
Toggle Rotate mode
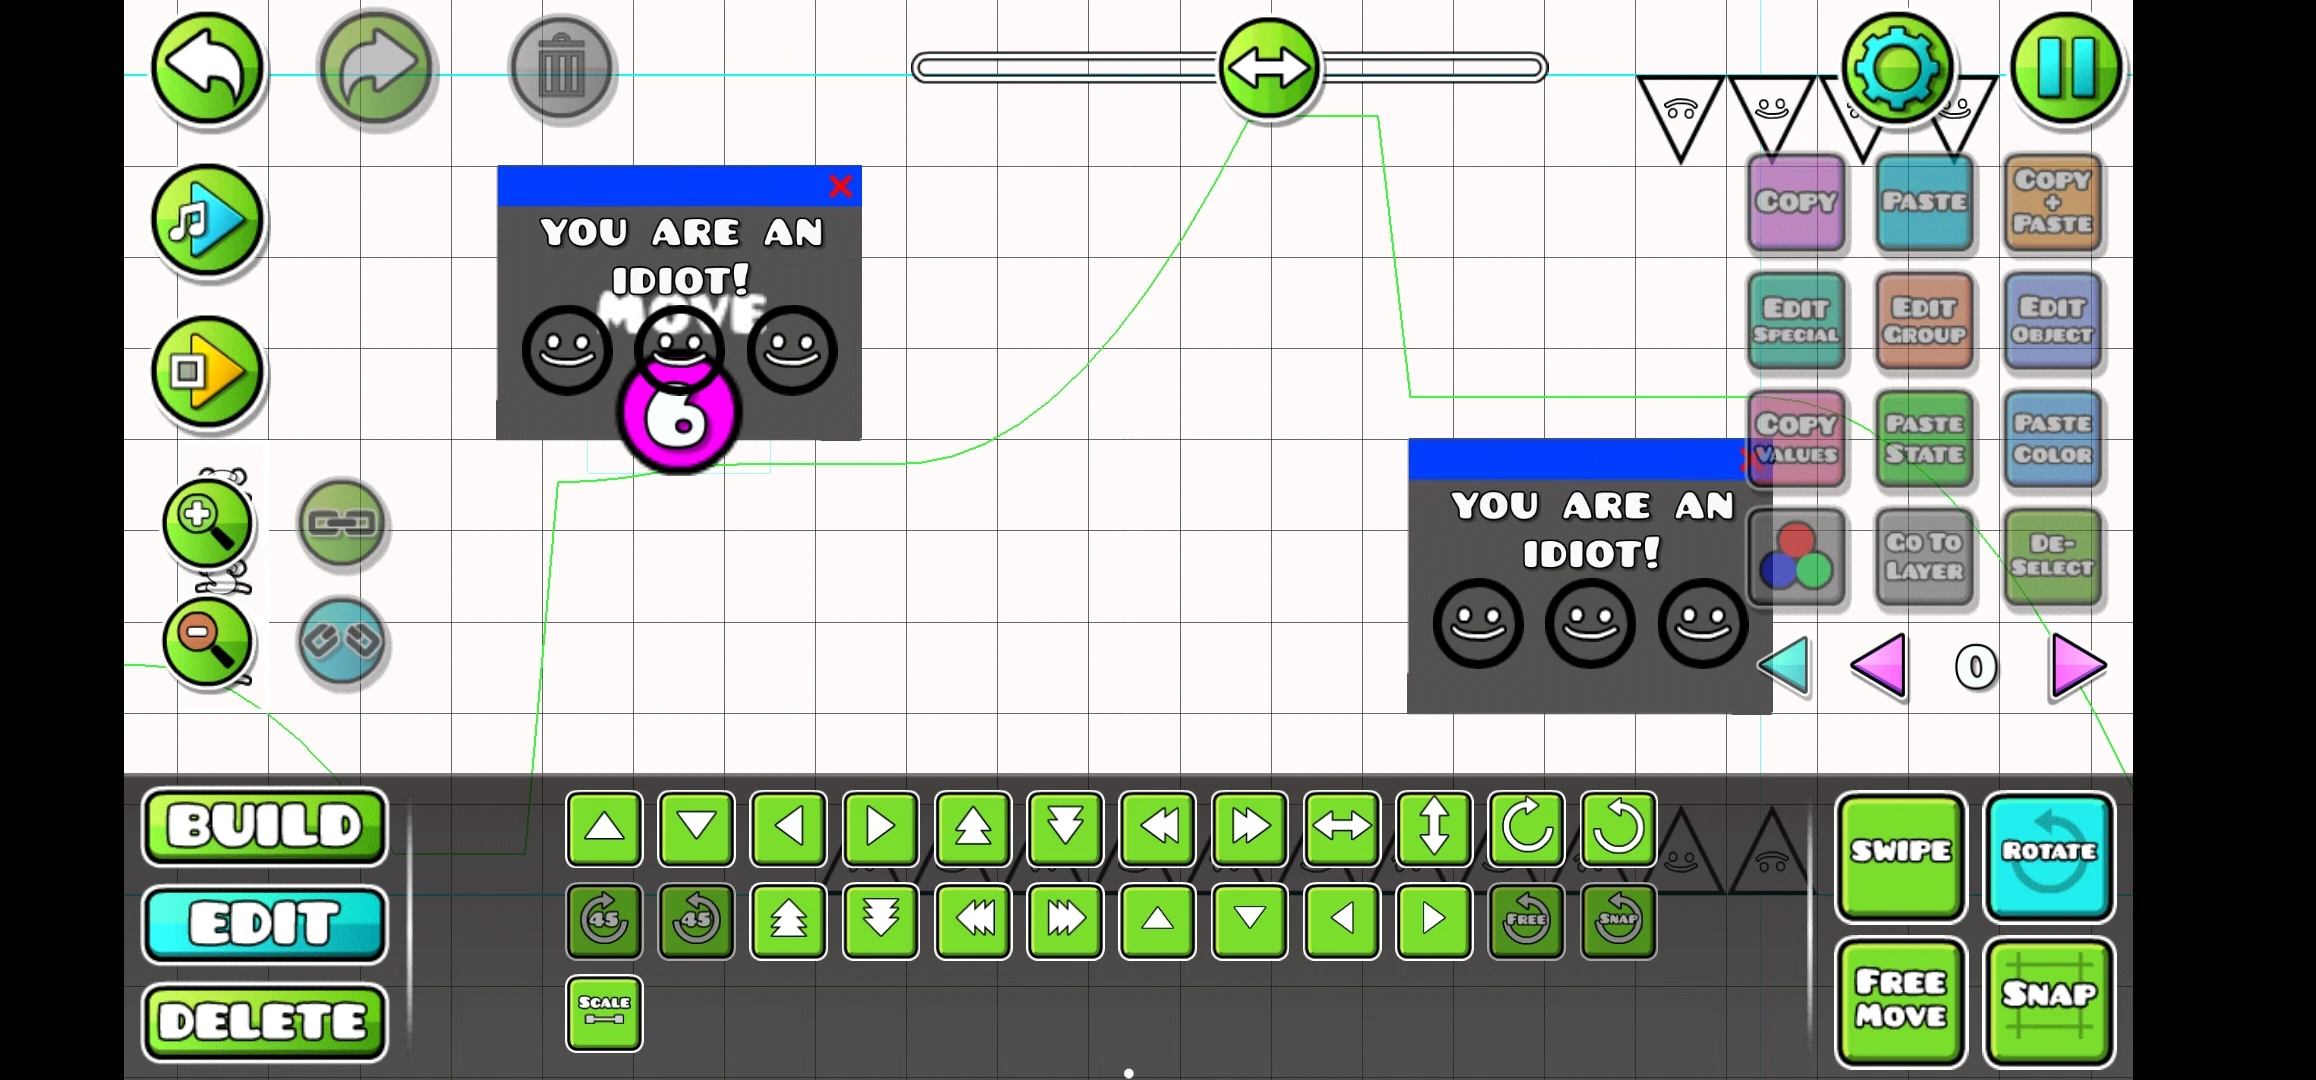click(2048, 855)
